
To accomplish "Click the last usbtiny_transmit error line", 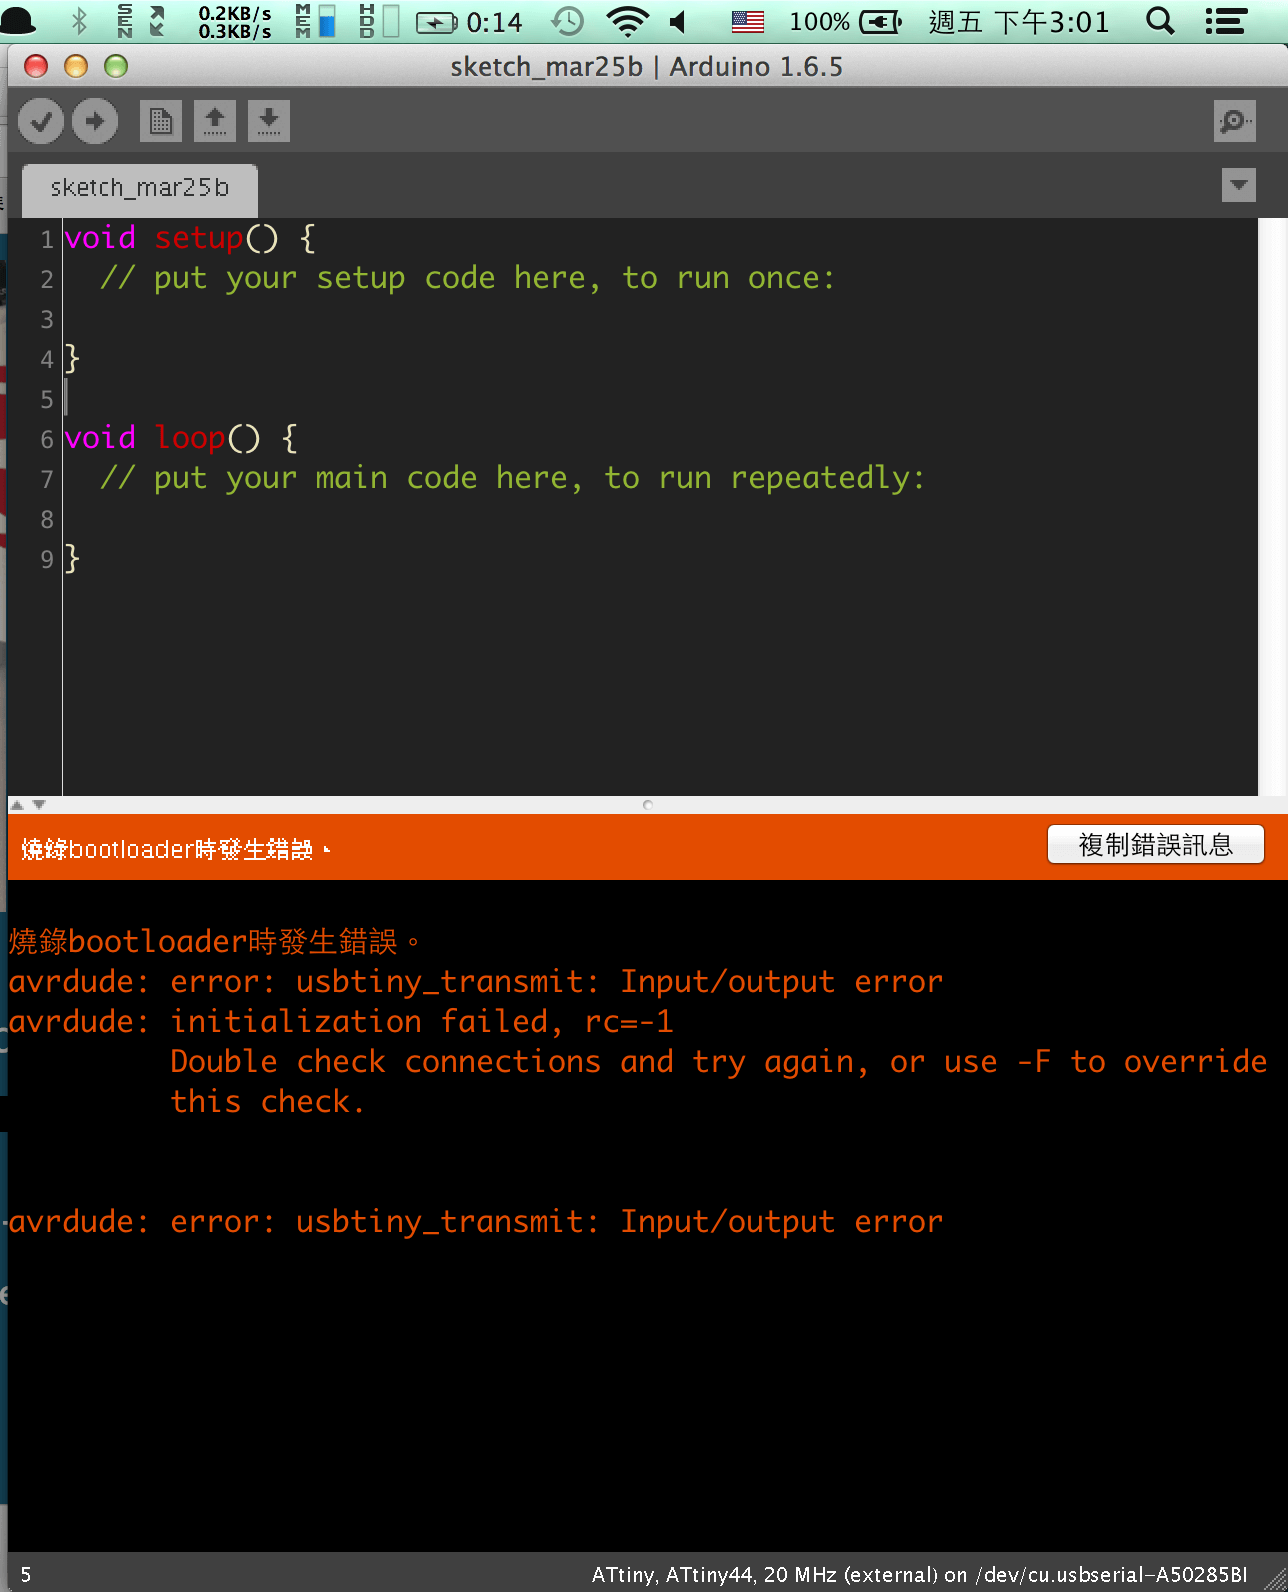I will [x=476, y=1221].
